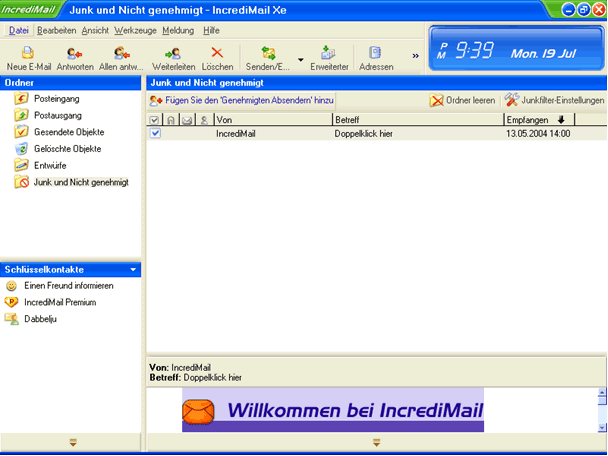
Task: Compose a message with Neue E-Mail
Action: tap(29, 58)
